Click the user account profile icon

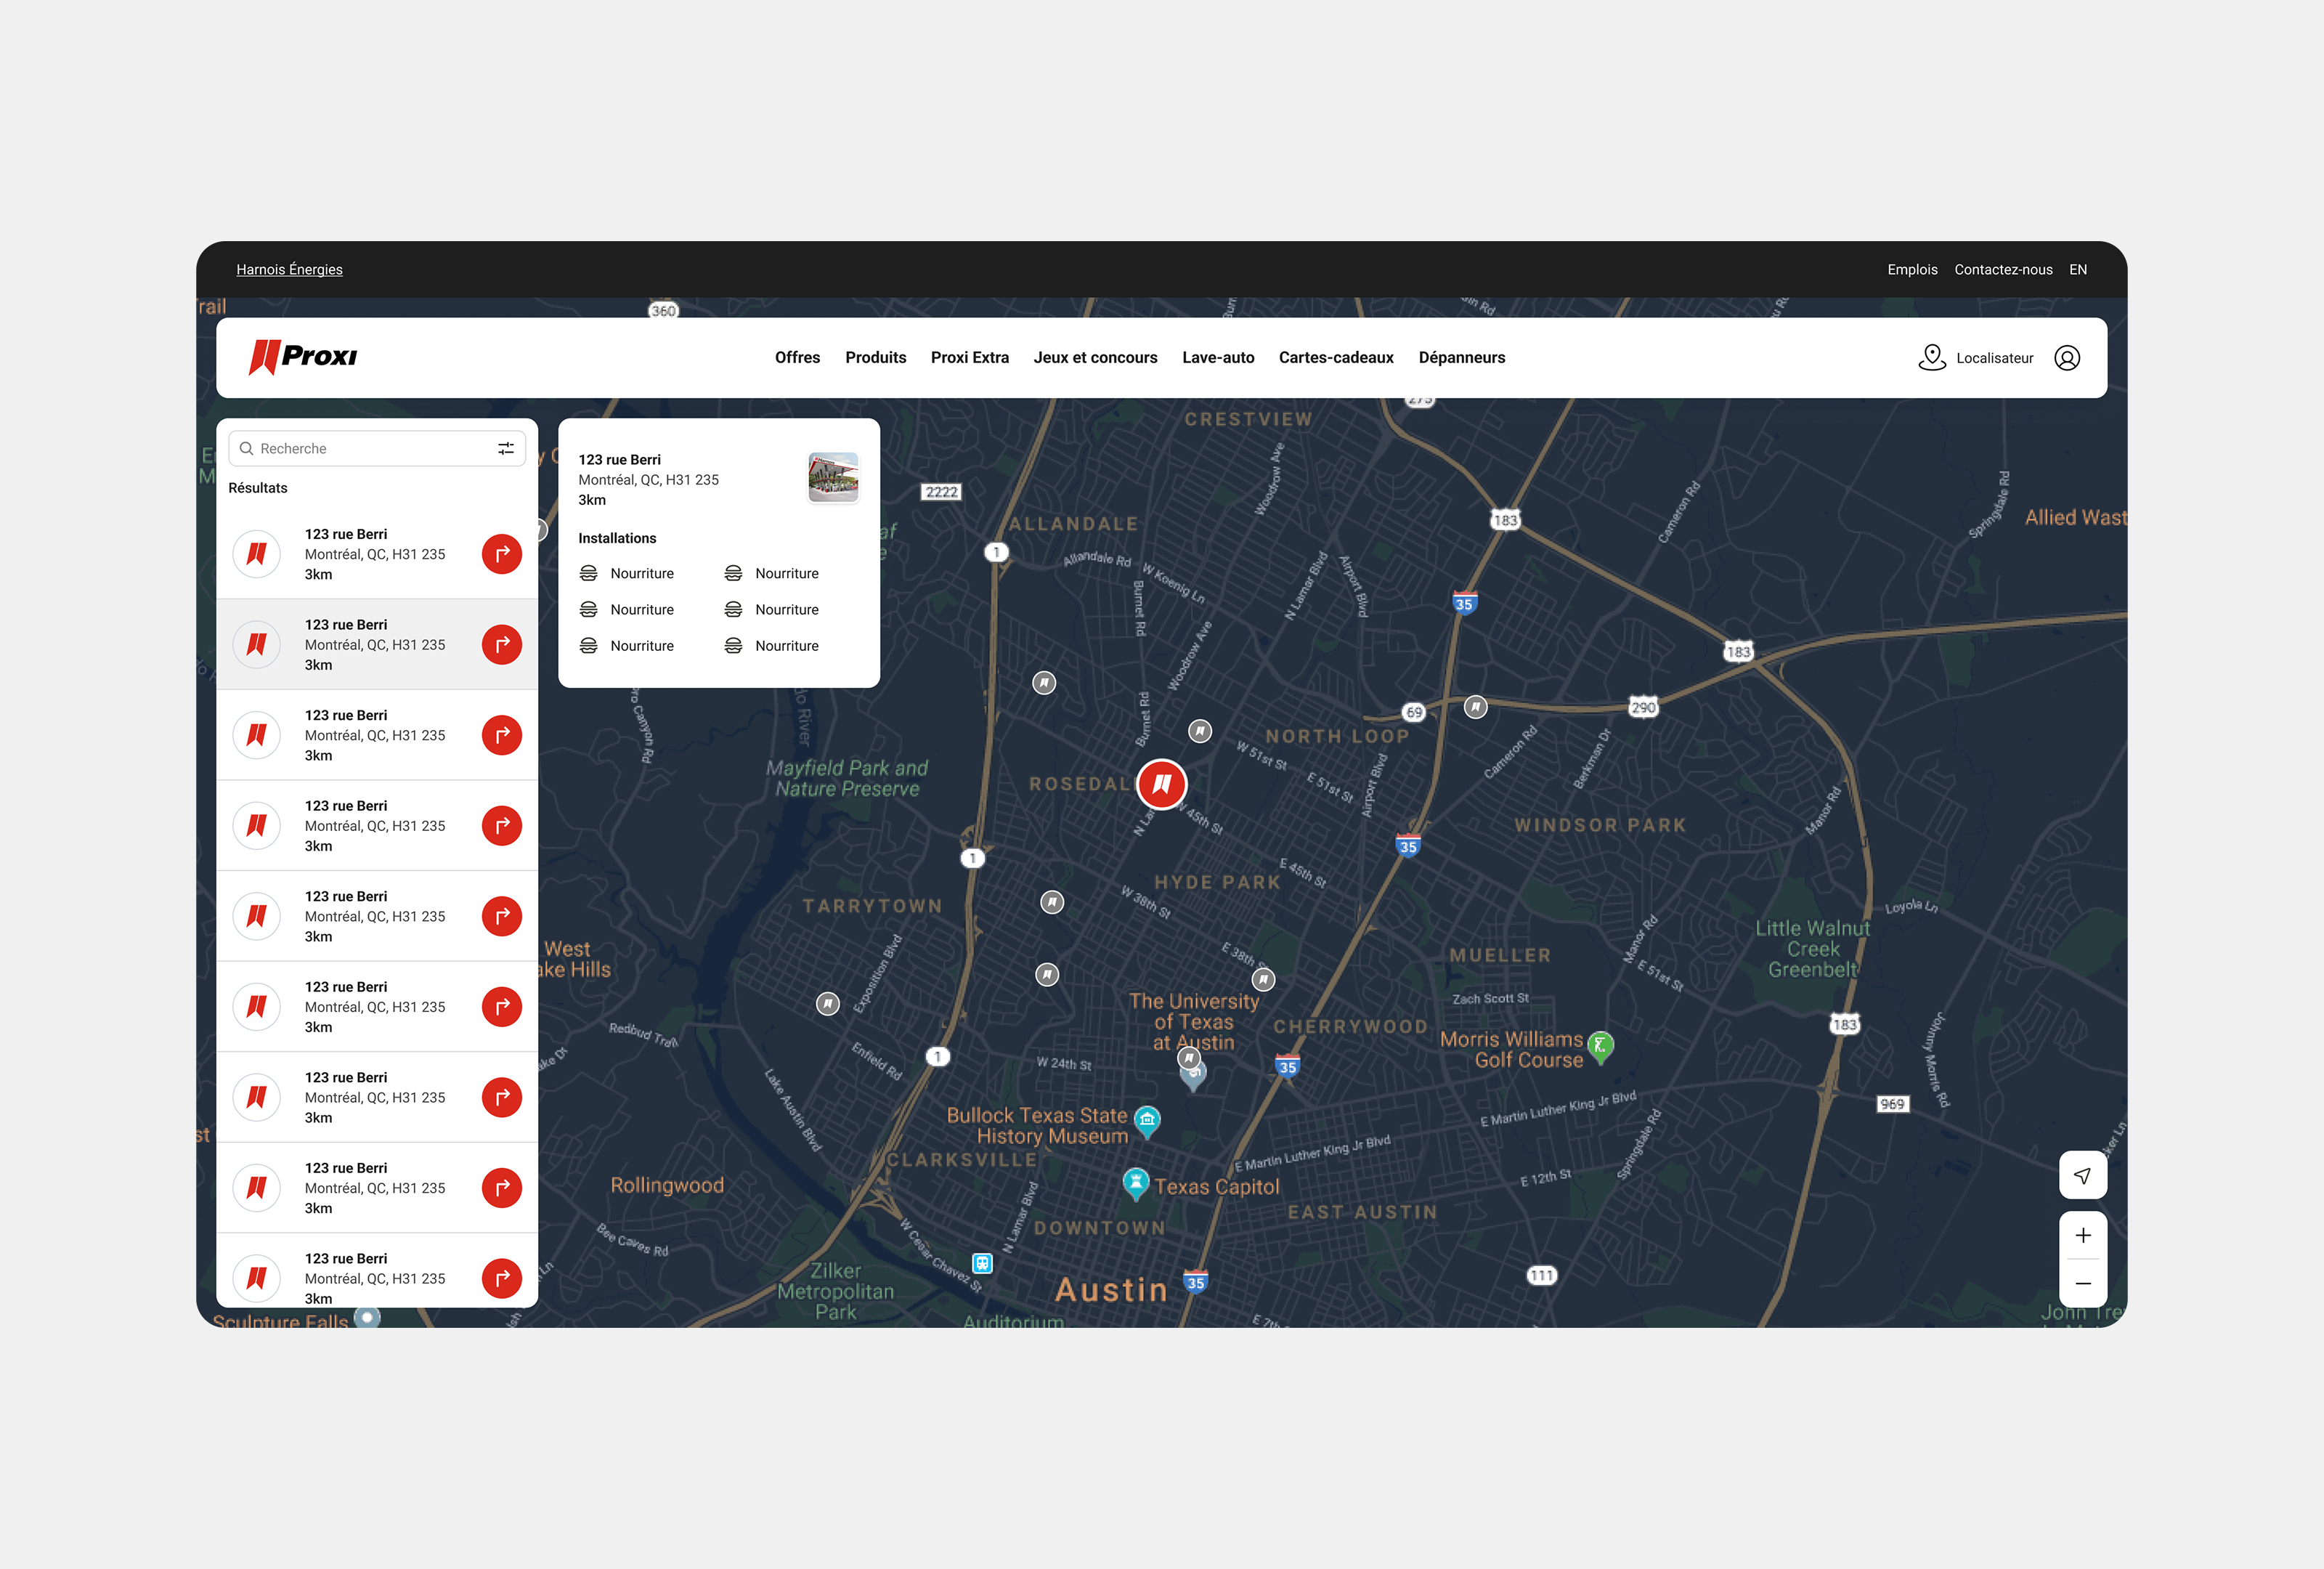2066,358
